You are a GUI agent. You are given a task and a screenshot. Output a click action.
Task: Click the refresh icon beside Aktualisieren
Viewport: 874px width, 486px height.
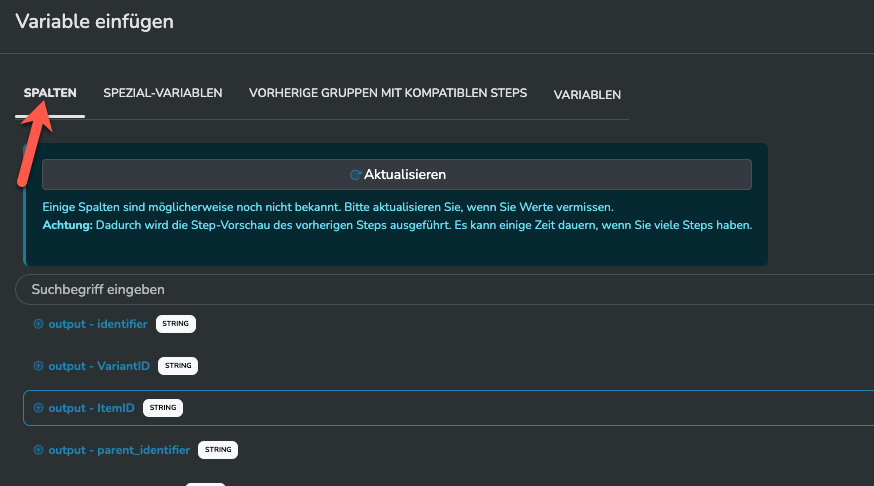[x=355, y=174]
